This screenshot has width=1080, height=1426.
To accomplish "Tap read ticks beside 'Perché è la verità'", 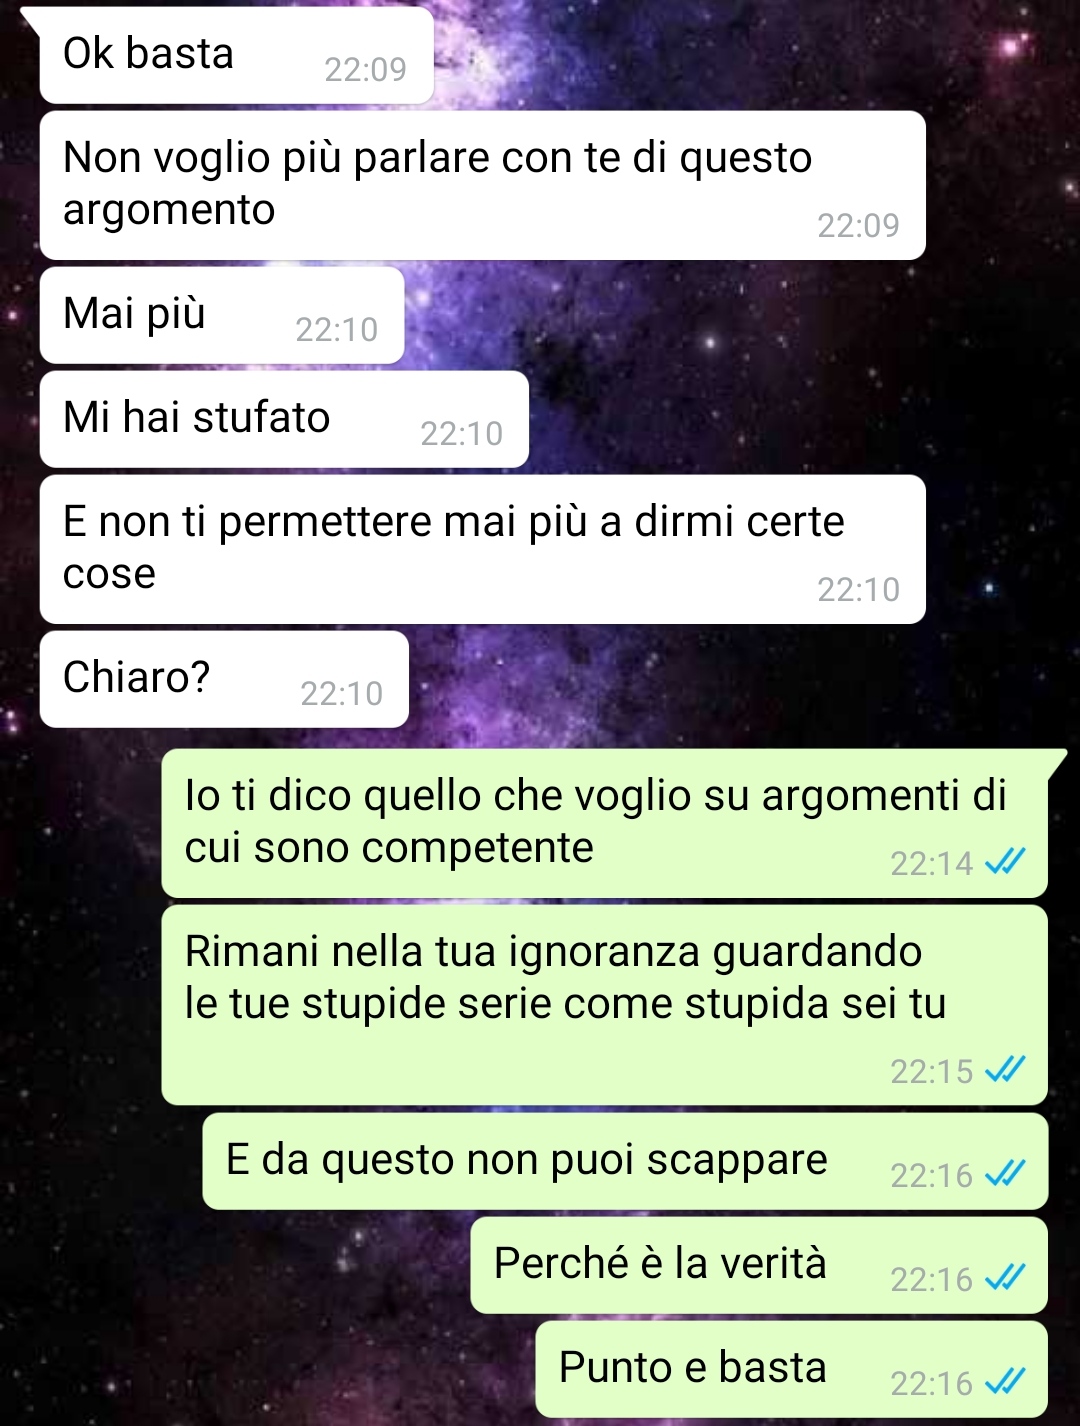I will tap(1005, 1277).
